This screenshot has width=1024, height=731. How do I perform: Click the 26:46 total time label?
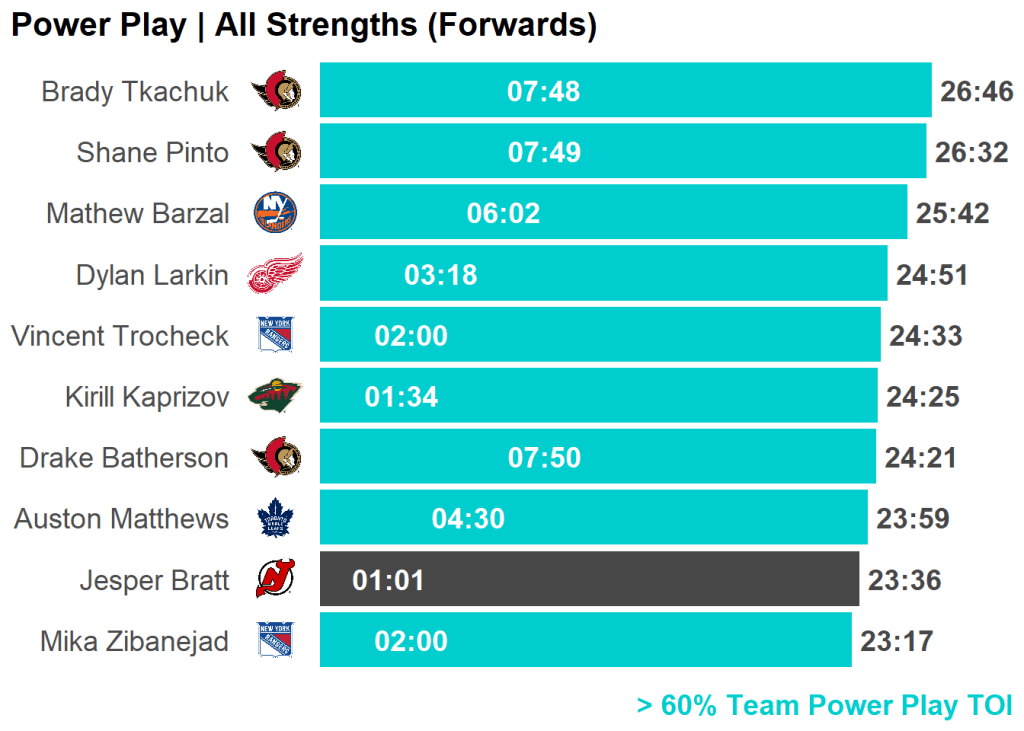click(977, 92)
